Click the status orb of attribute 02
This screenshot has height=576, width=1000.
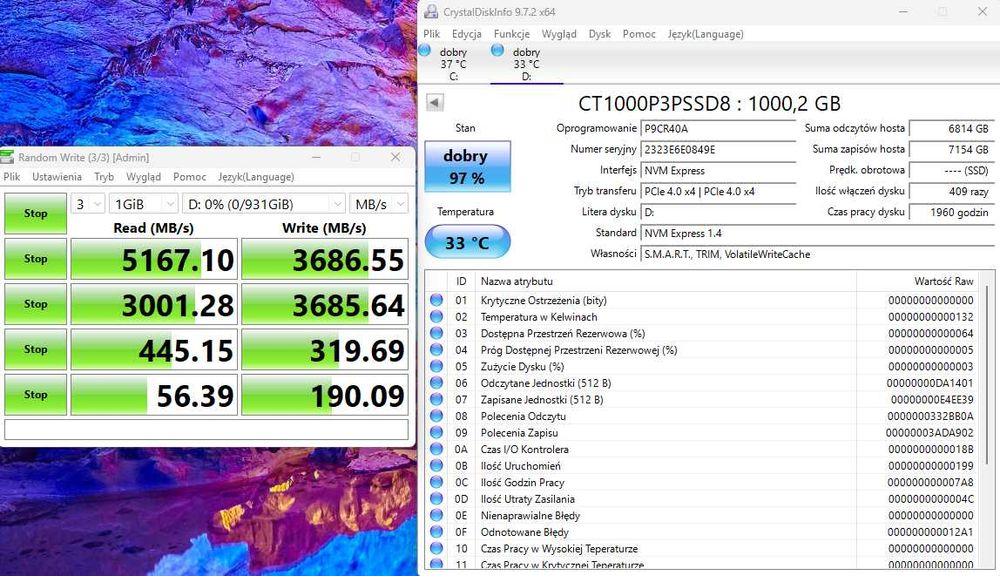(x=436, y=316)
